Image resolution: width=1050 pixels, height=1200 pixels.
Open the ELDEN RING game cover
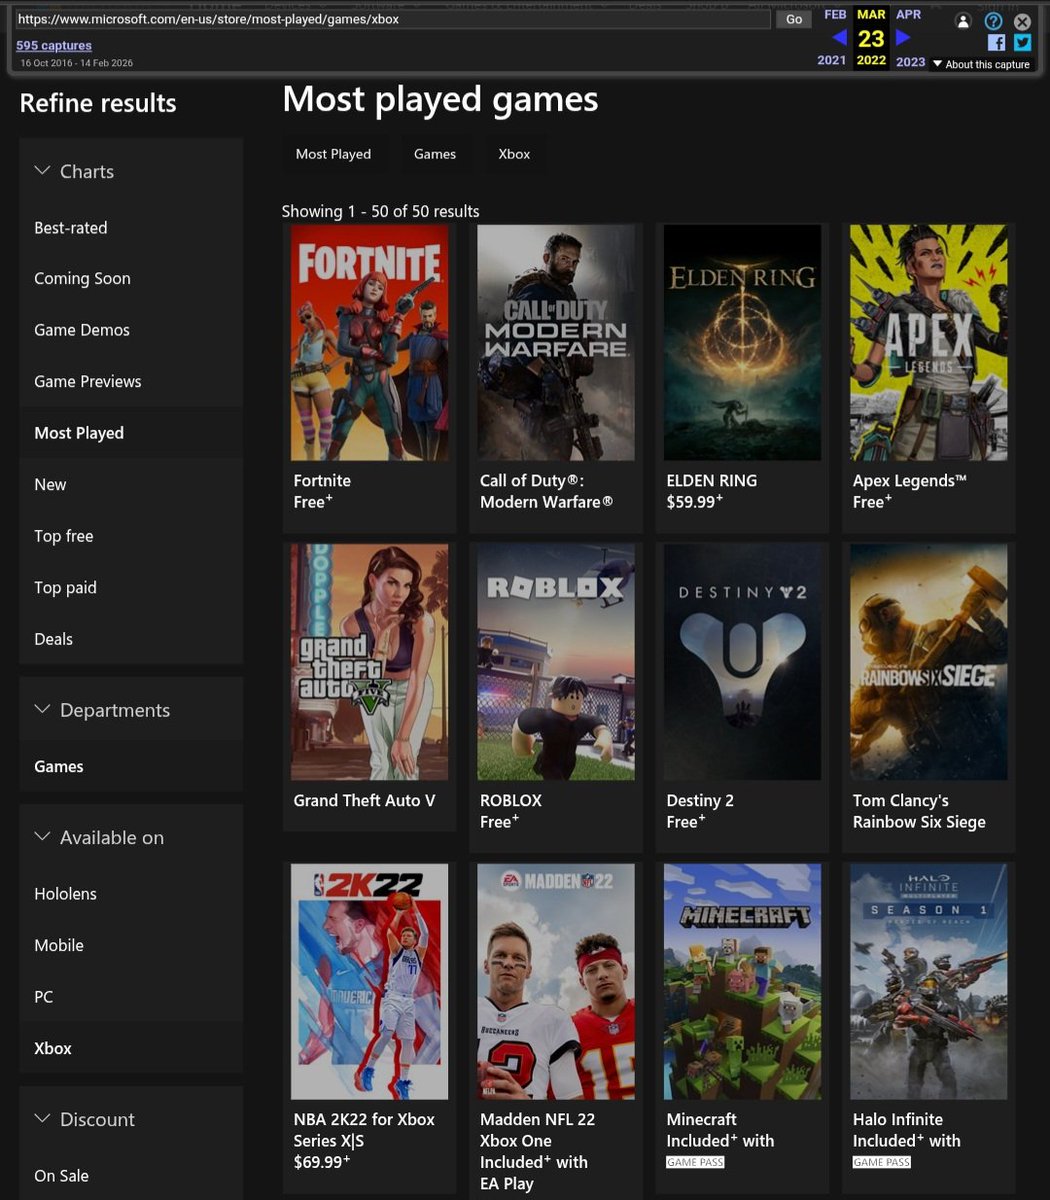743,342
